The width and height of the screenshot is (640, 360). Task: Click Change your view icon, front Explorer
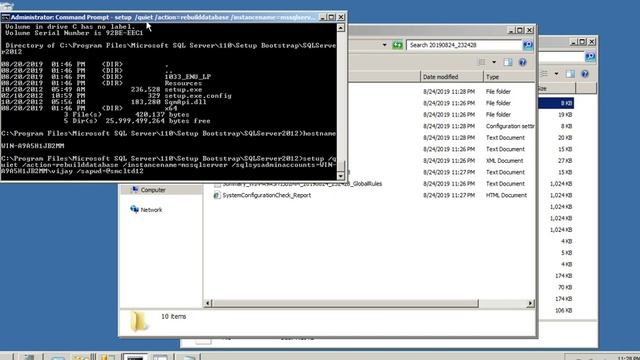pos(482,62)
